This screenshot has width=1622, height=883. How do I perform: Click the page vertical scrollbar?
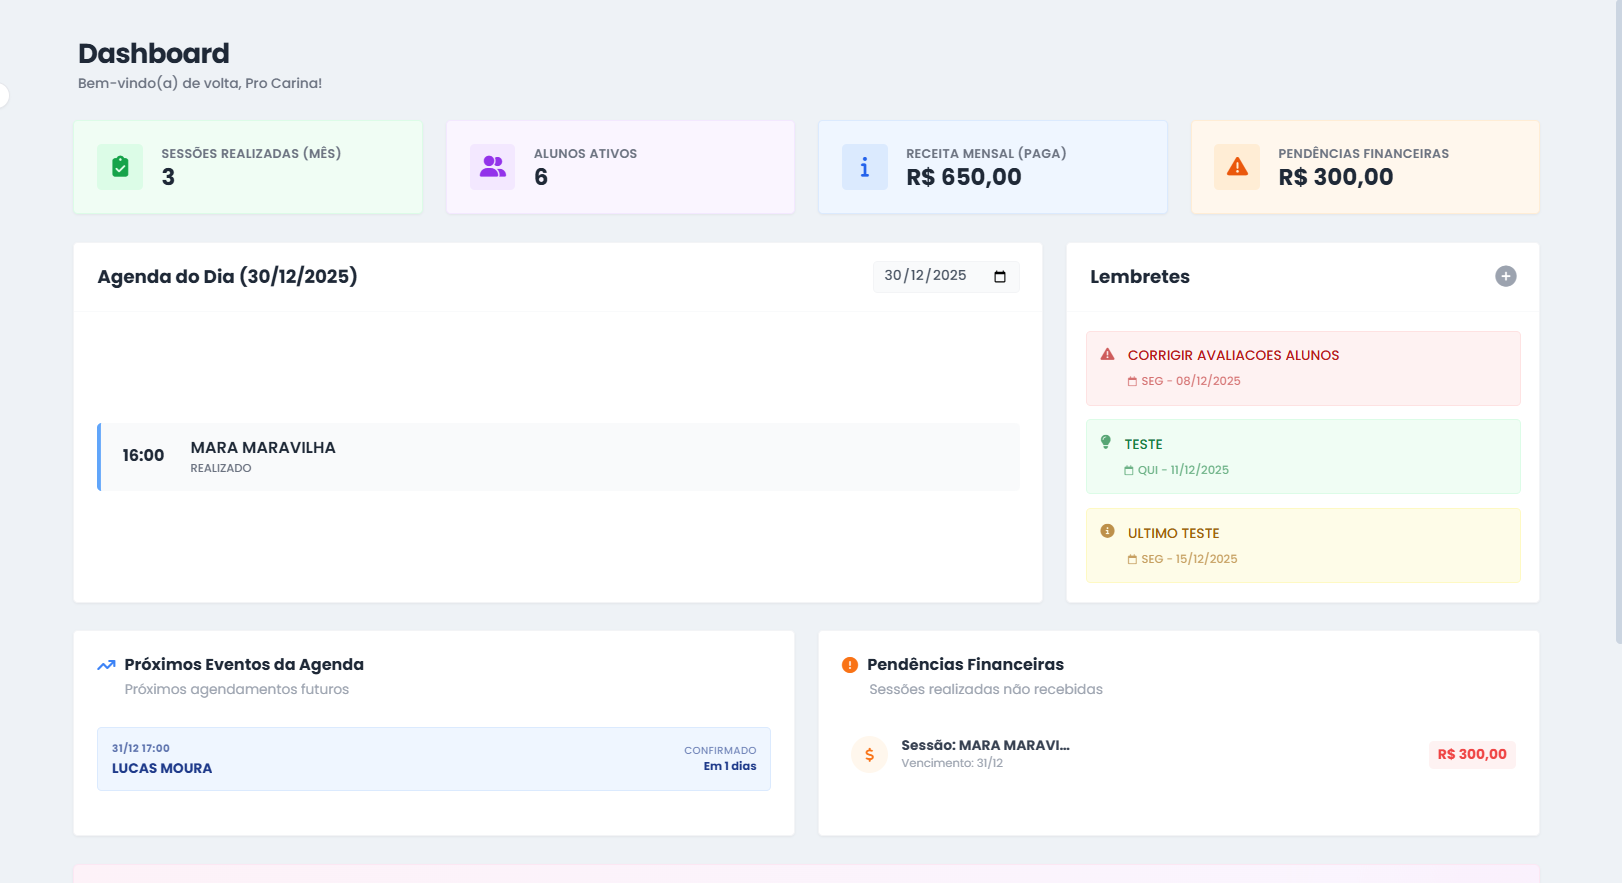click(1618, 320)
